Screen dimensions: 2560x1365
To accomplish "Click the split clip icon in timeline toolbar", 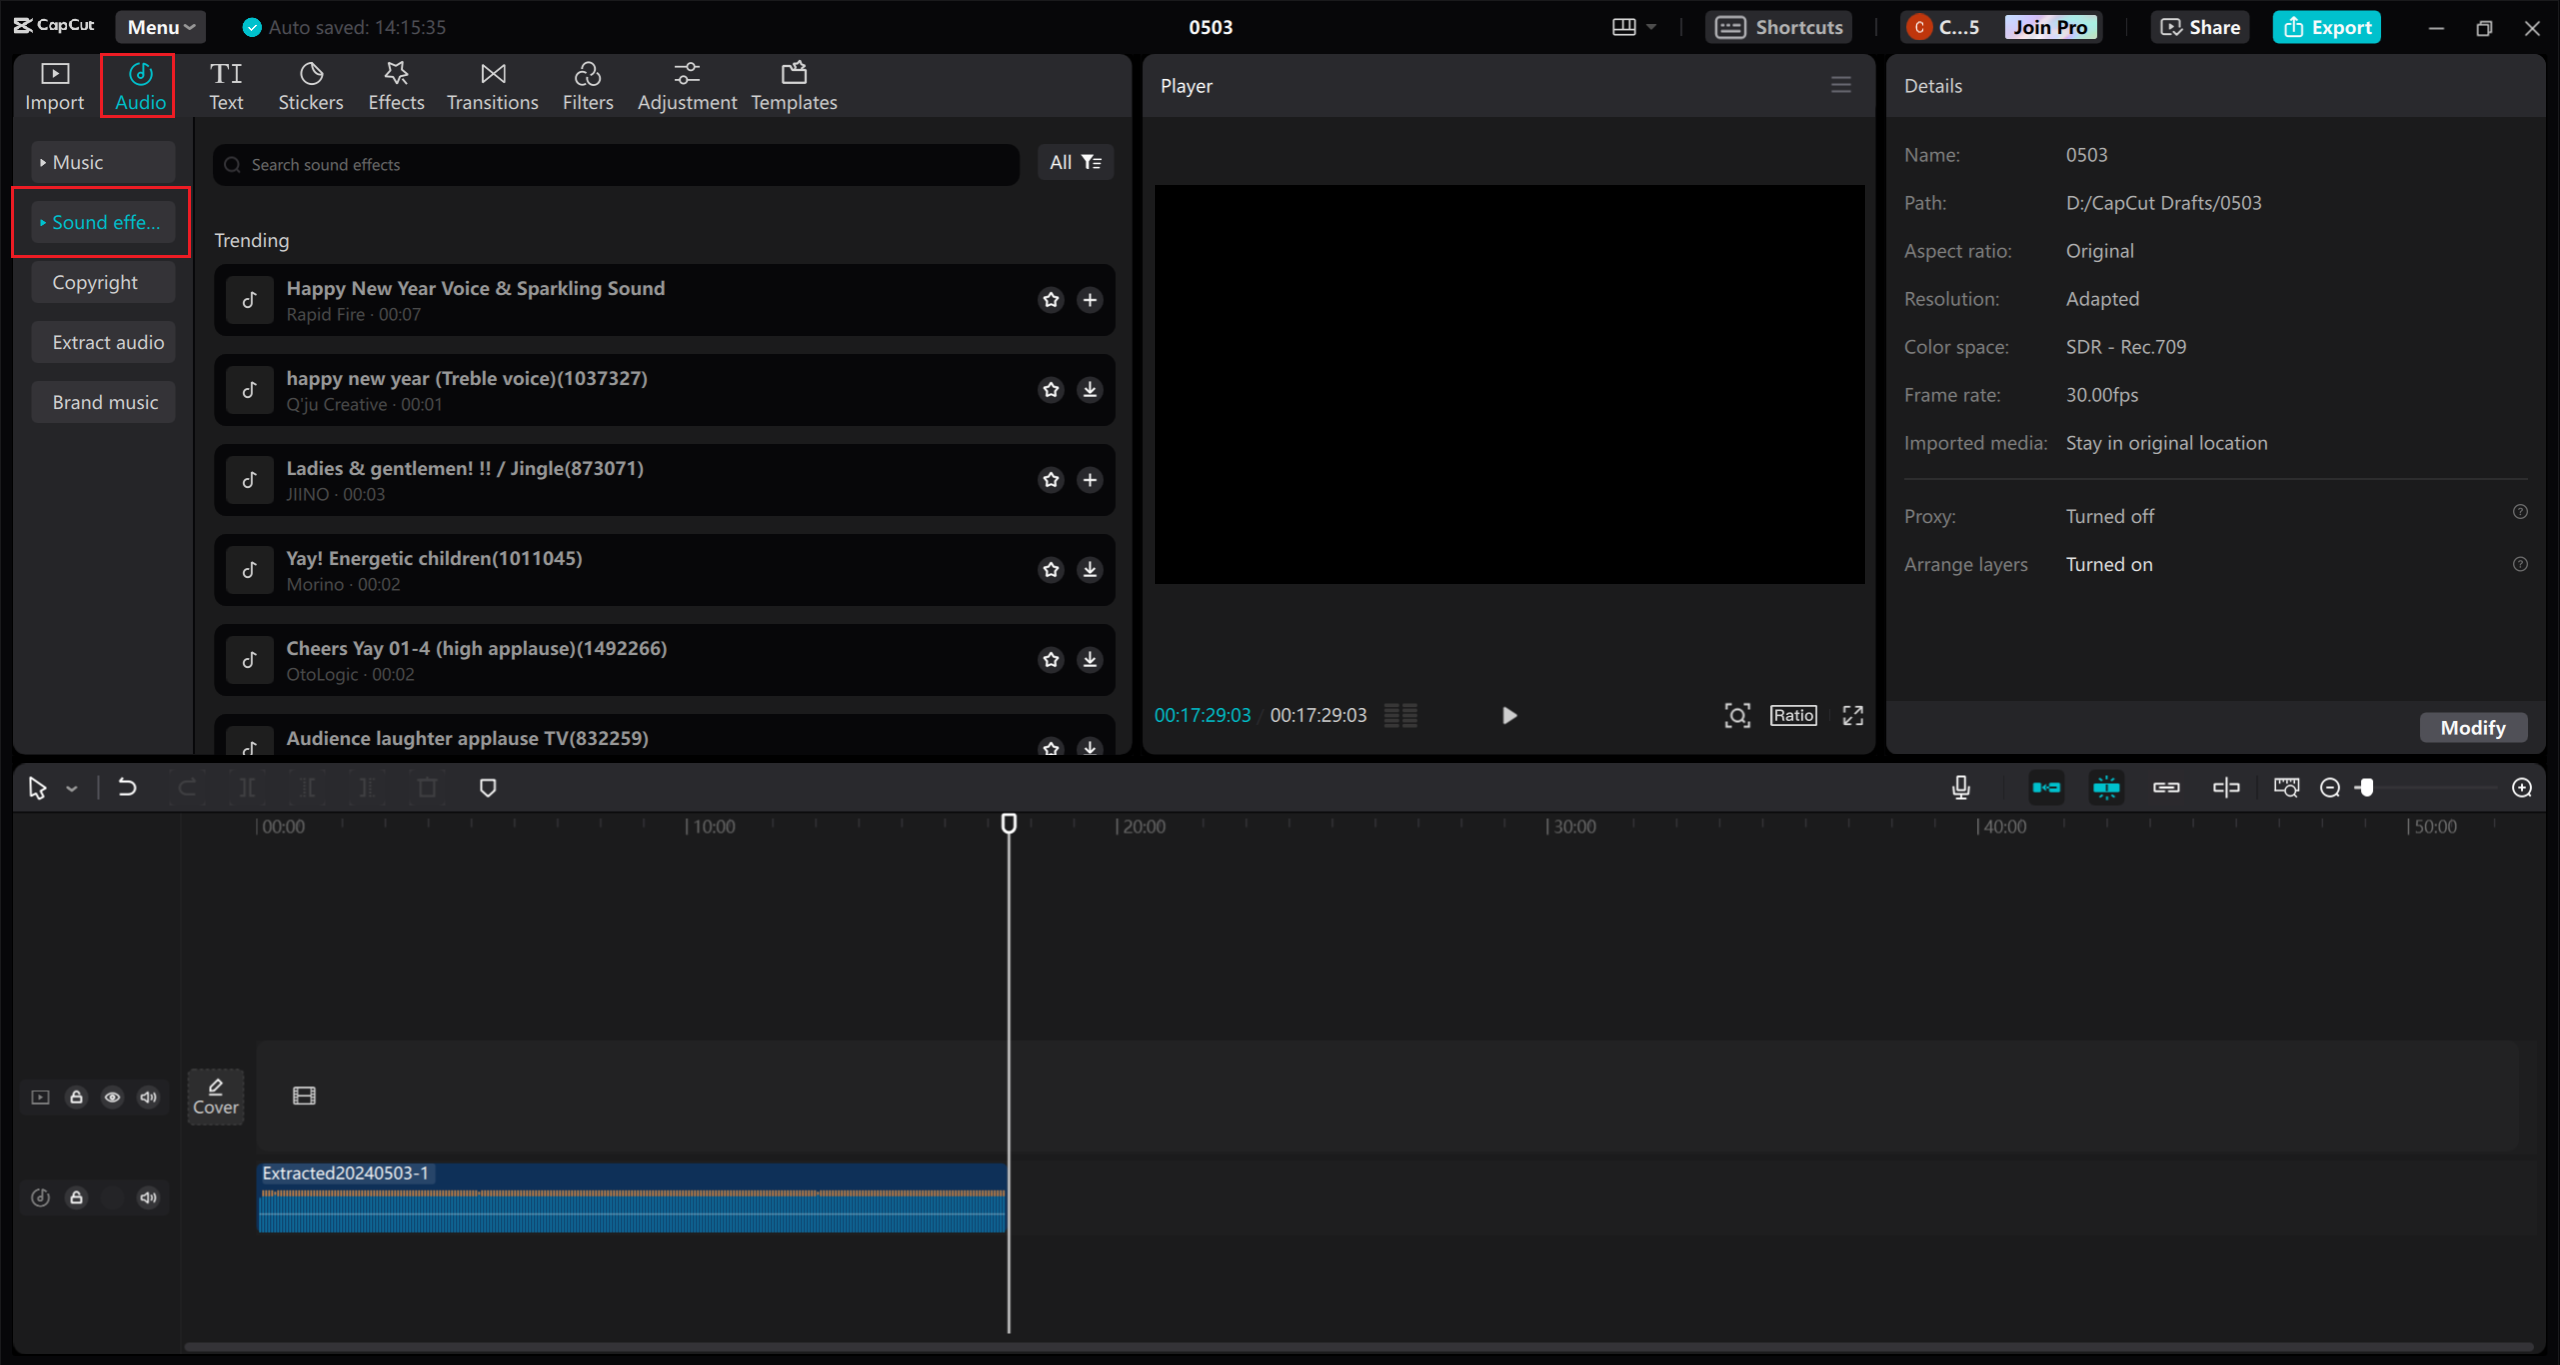I will pyautogui.click(x=248, y=787).
